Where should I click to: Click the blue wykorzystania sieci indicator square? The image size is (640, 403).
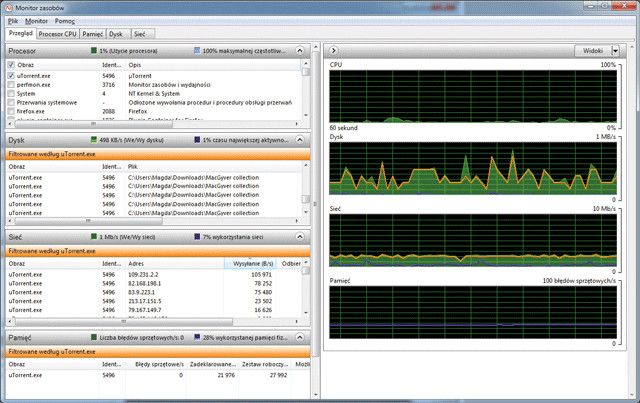[197, 237]
